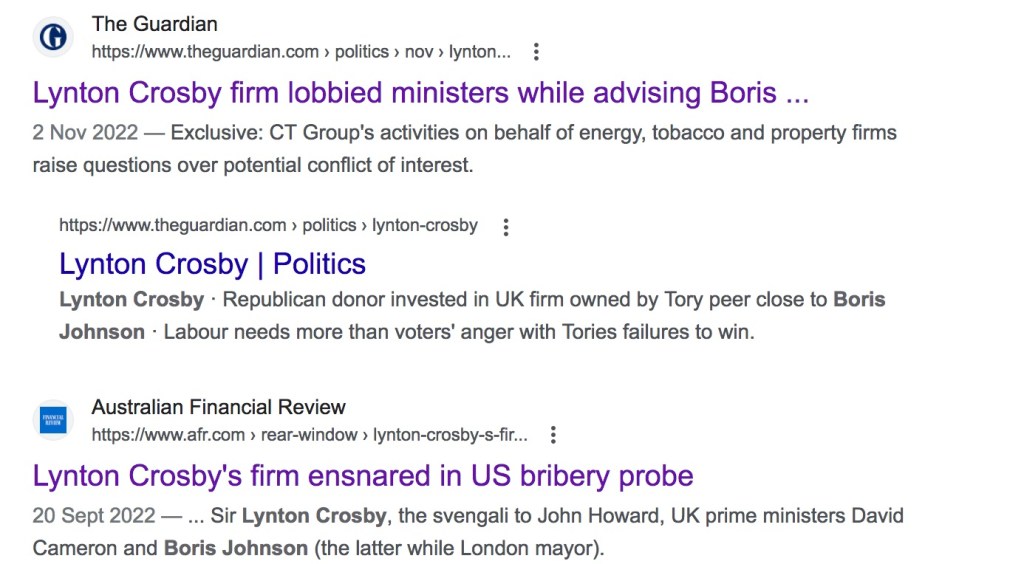Viewport: 1024px width, 564px height.
Task: Click the '20 Sept 2022' result date
Action: (94, 517)
